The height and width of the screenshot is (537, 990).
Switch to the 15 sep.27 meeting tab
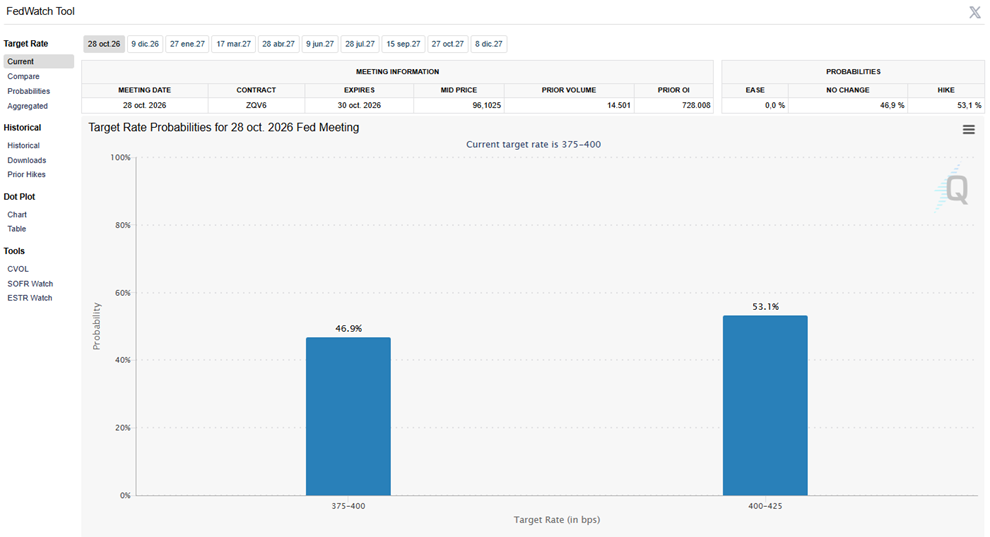coord(403,44)
